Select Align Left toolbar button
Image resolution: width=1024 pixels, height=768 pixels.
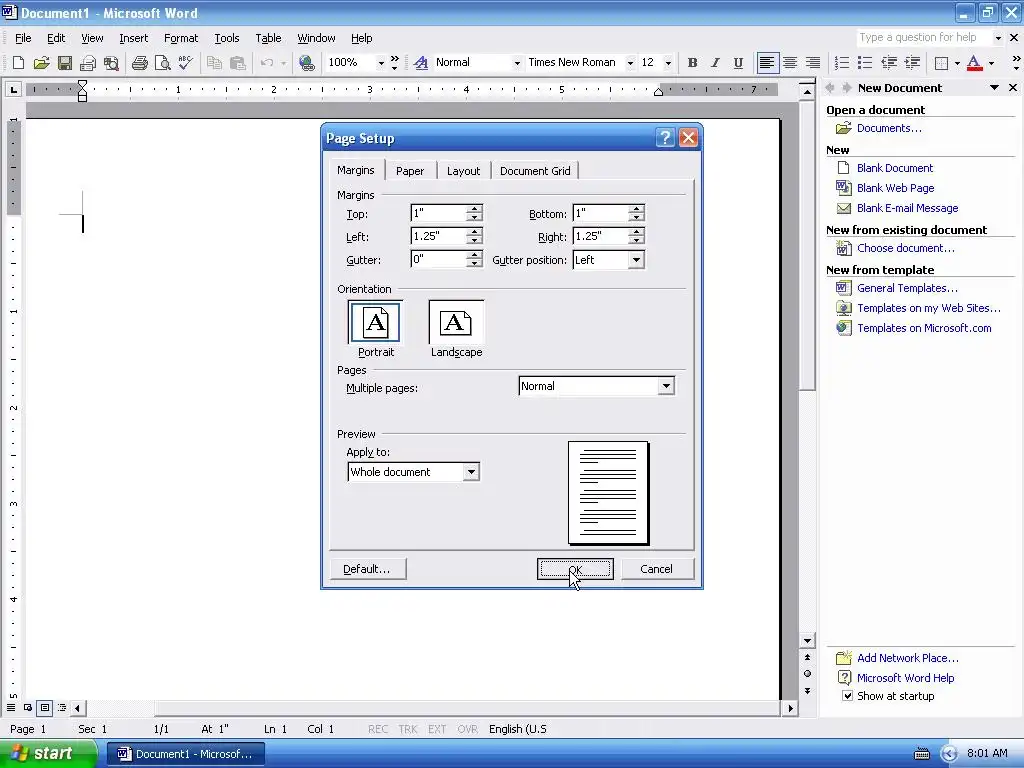tap(767, 63)
